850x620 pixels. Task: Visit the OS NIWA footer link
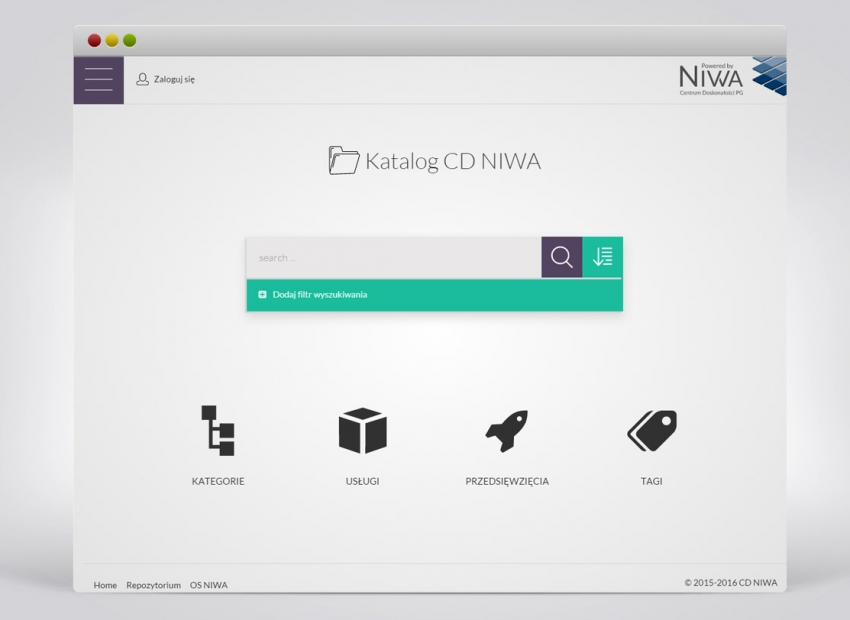(x=209, y=585)
